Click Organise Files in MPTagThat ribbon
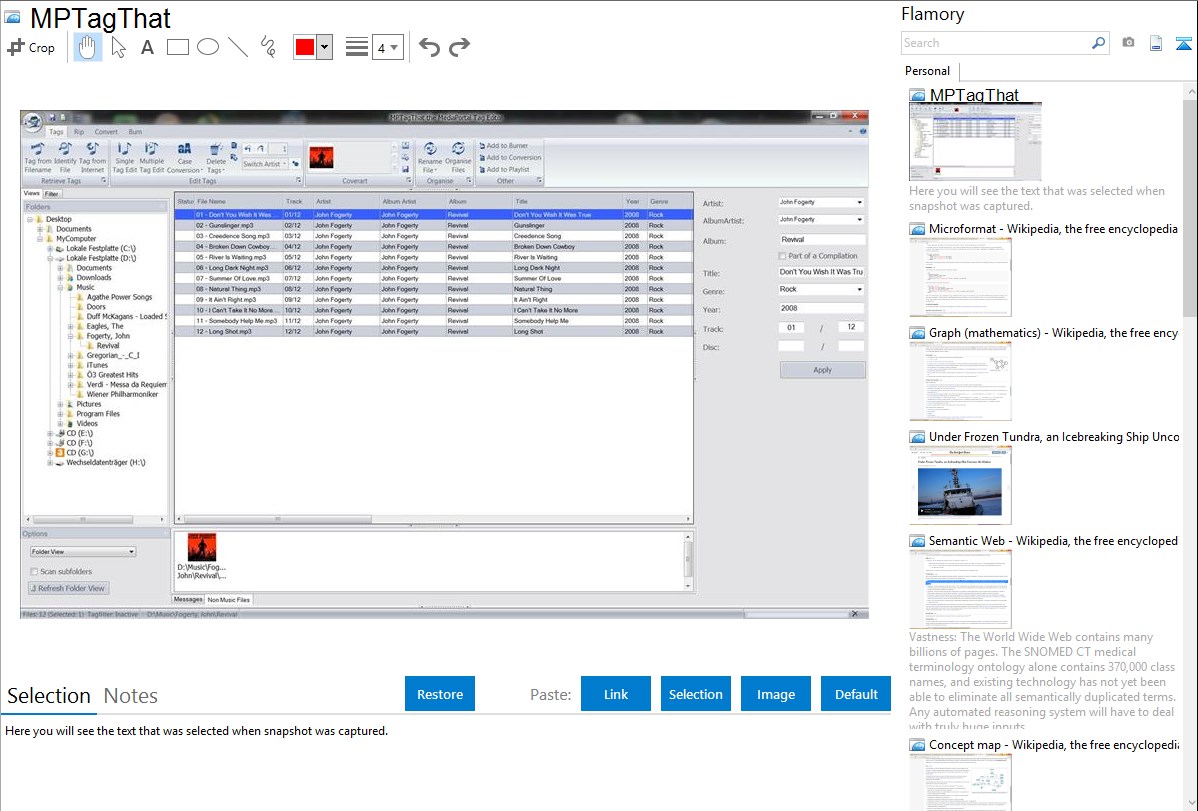The image size is (1198, 811). coord(458,157)
